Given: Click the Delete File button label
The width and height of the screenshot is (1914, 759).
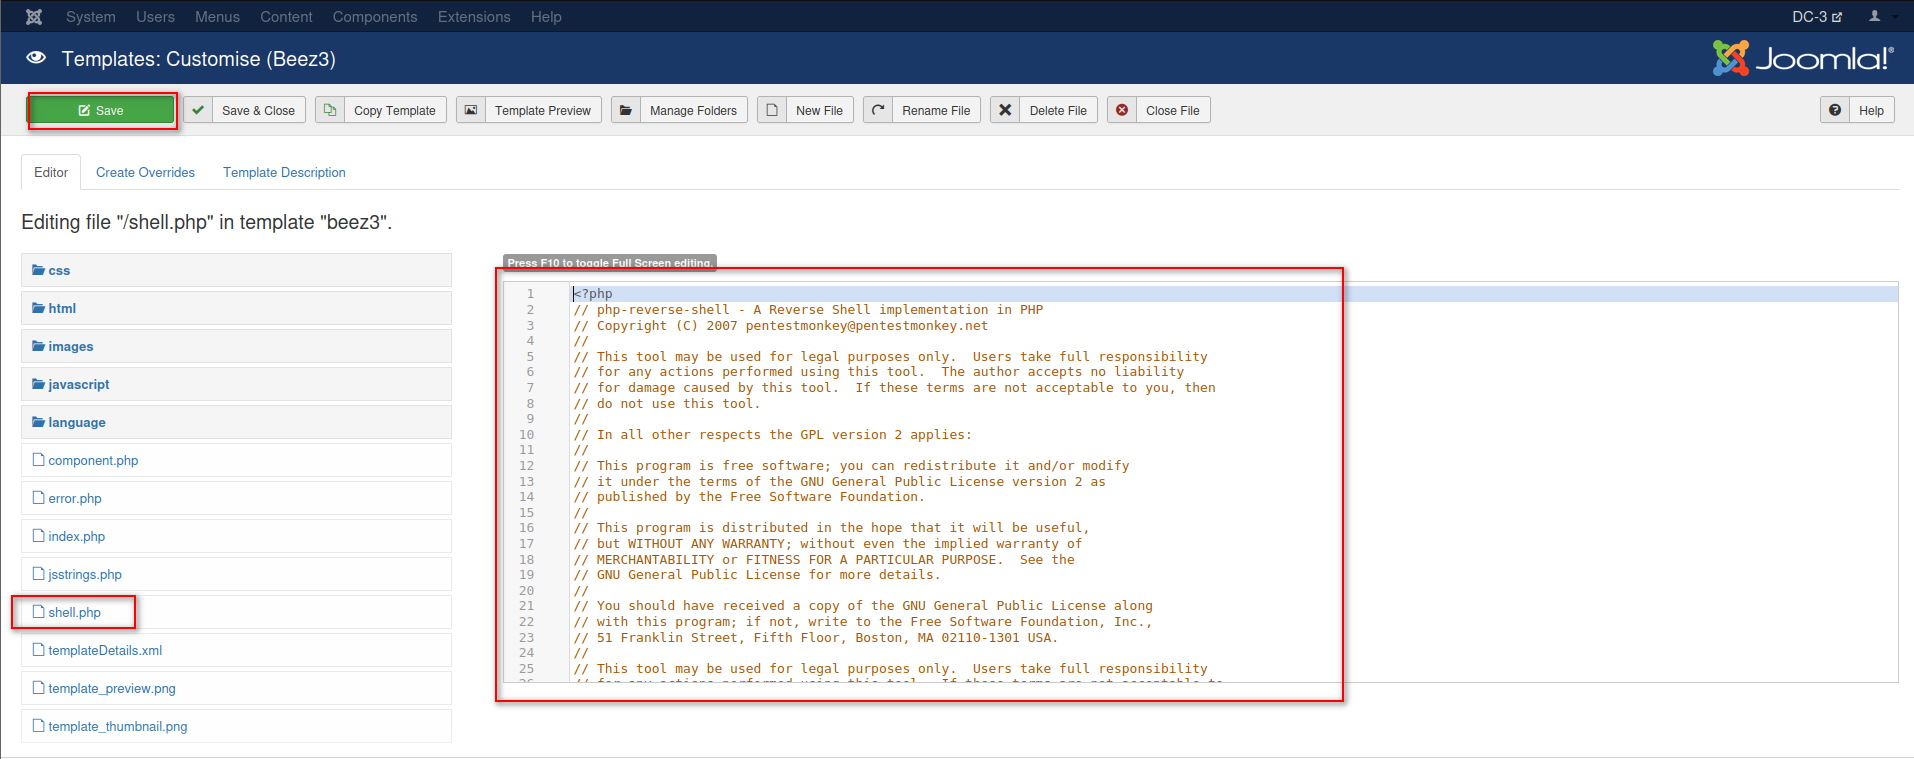Looking at the screenshot, I should 1058,111.
